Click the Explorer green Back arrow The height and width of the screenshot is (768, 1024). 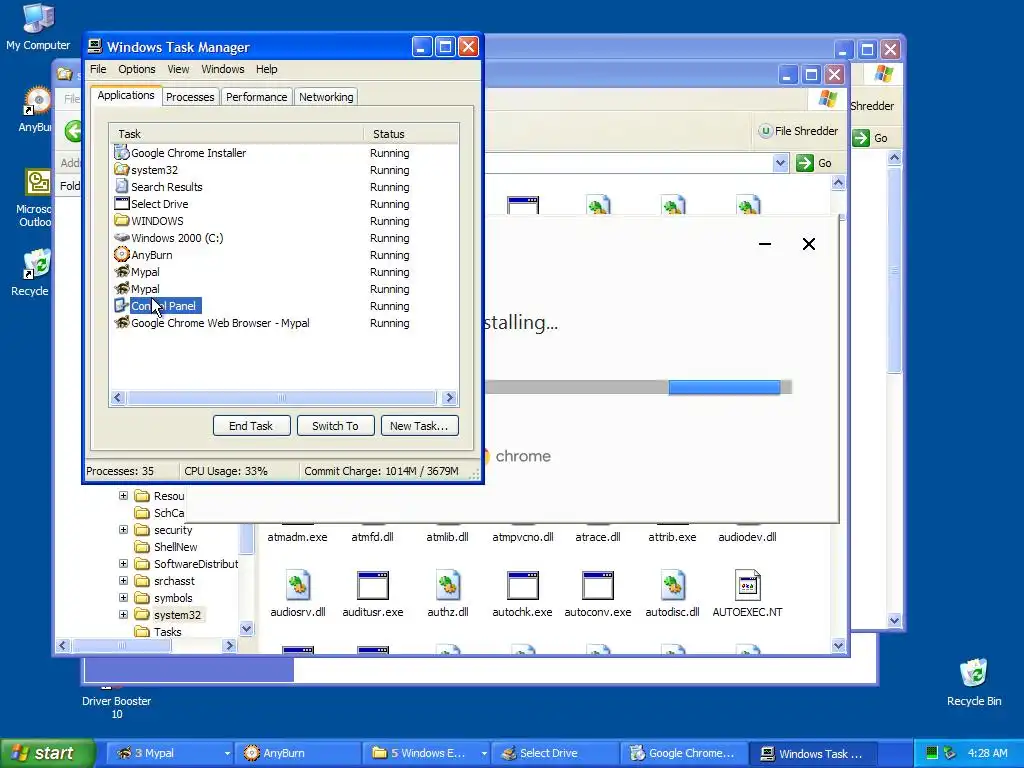point(74,131)
